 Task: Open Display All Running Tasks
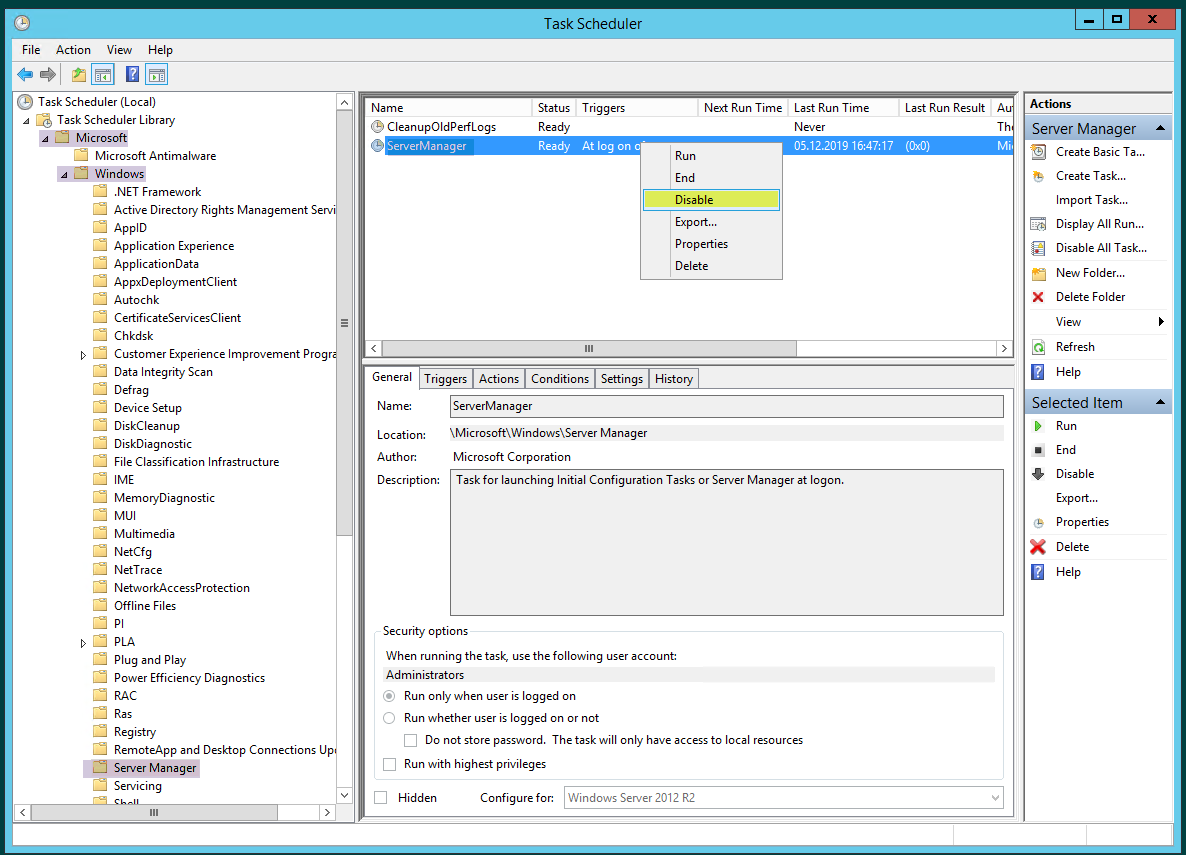(x=1098, y=223)
